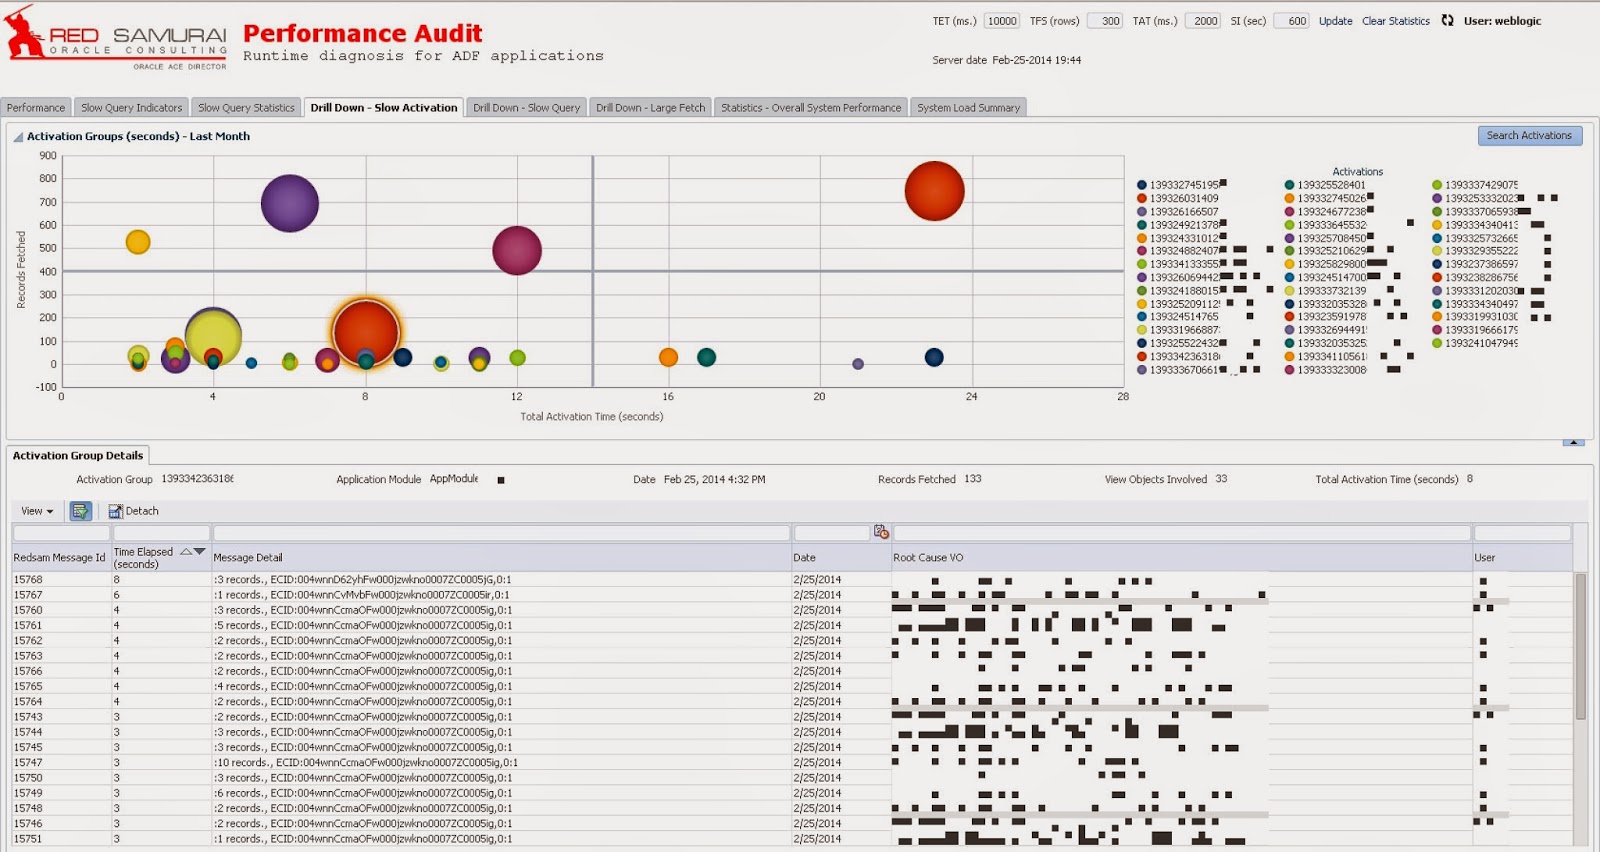Click the purple bubble in the chart
The image size is (1600, 852).
tap(290, 203)
